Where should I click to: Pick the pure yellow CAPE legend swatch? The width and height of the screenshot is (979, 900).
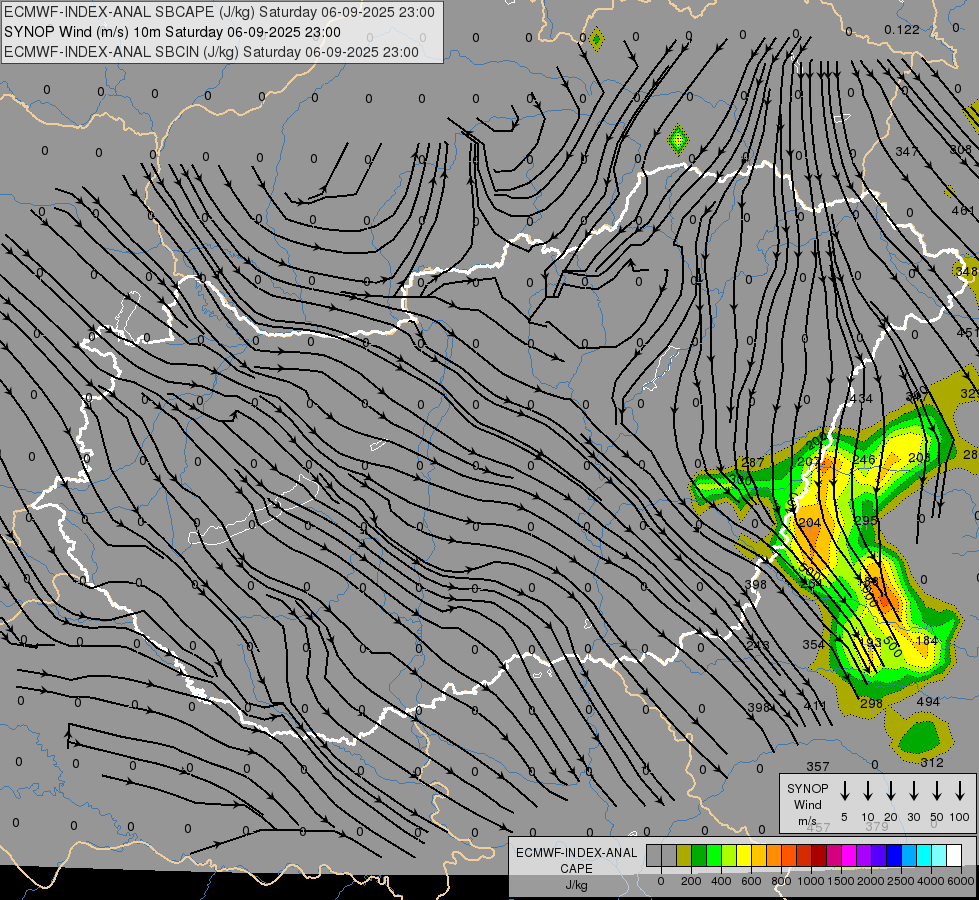coord(744,856)
